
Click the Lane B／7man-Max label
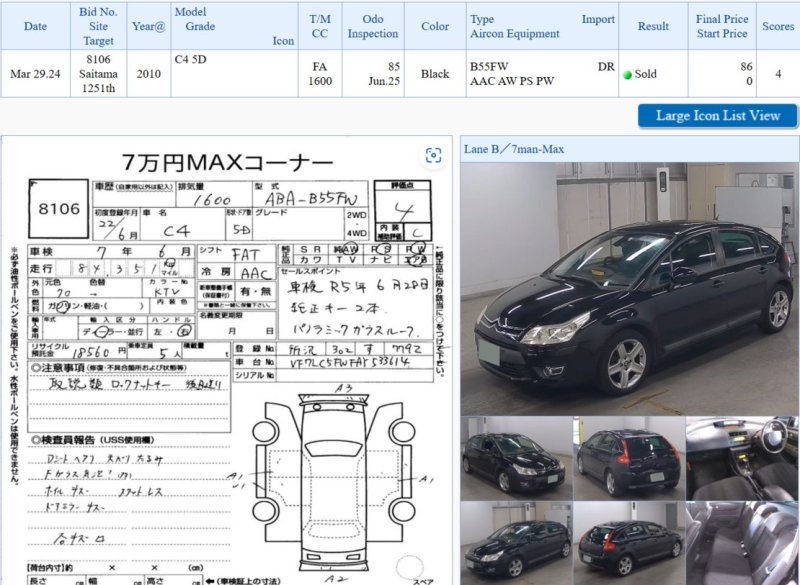(514, 149)
